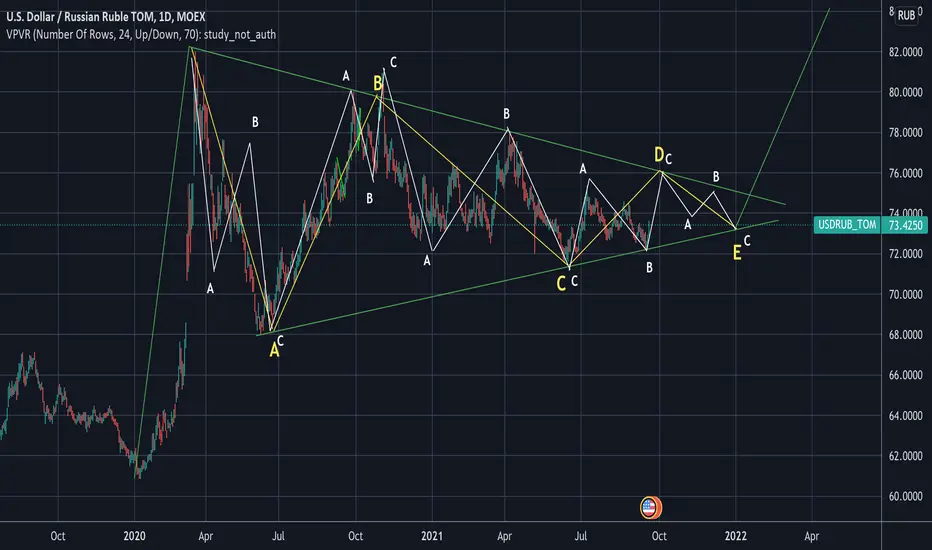Click the 78.0000 price axis label
Image resolution: width=932 pixels, height=550 pixels.
[x=905, y=133]
